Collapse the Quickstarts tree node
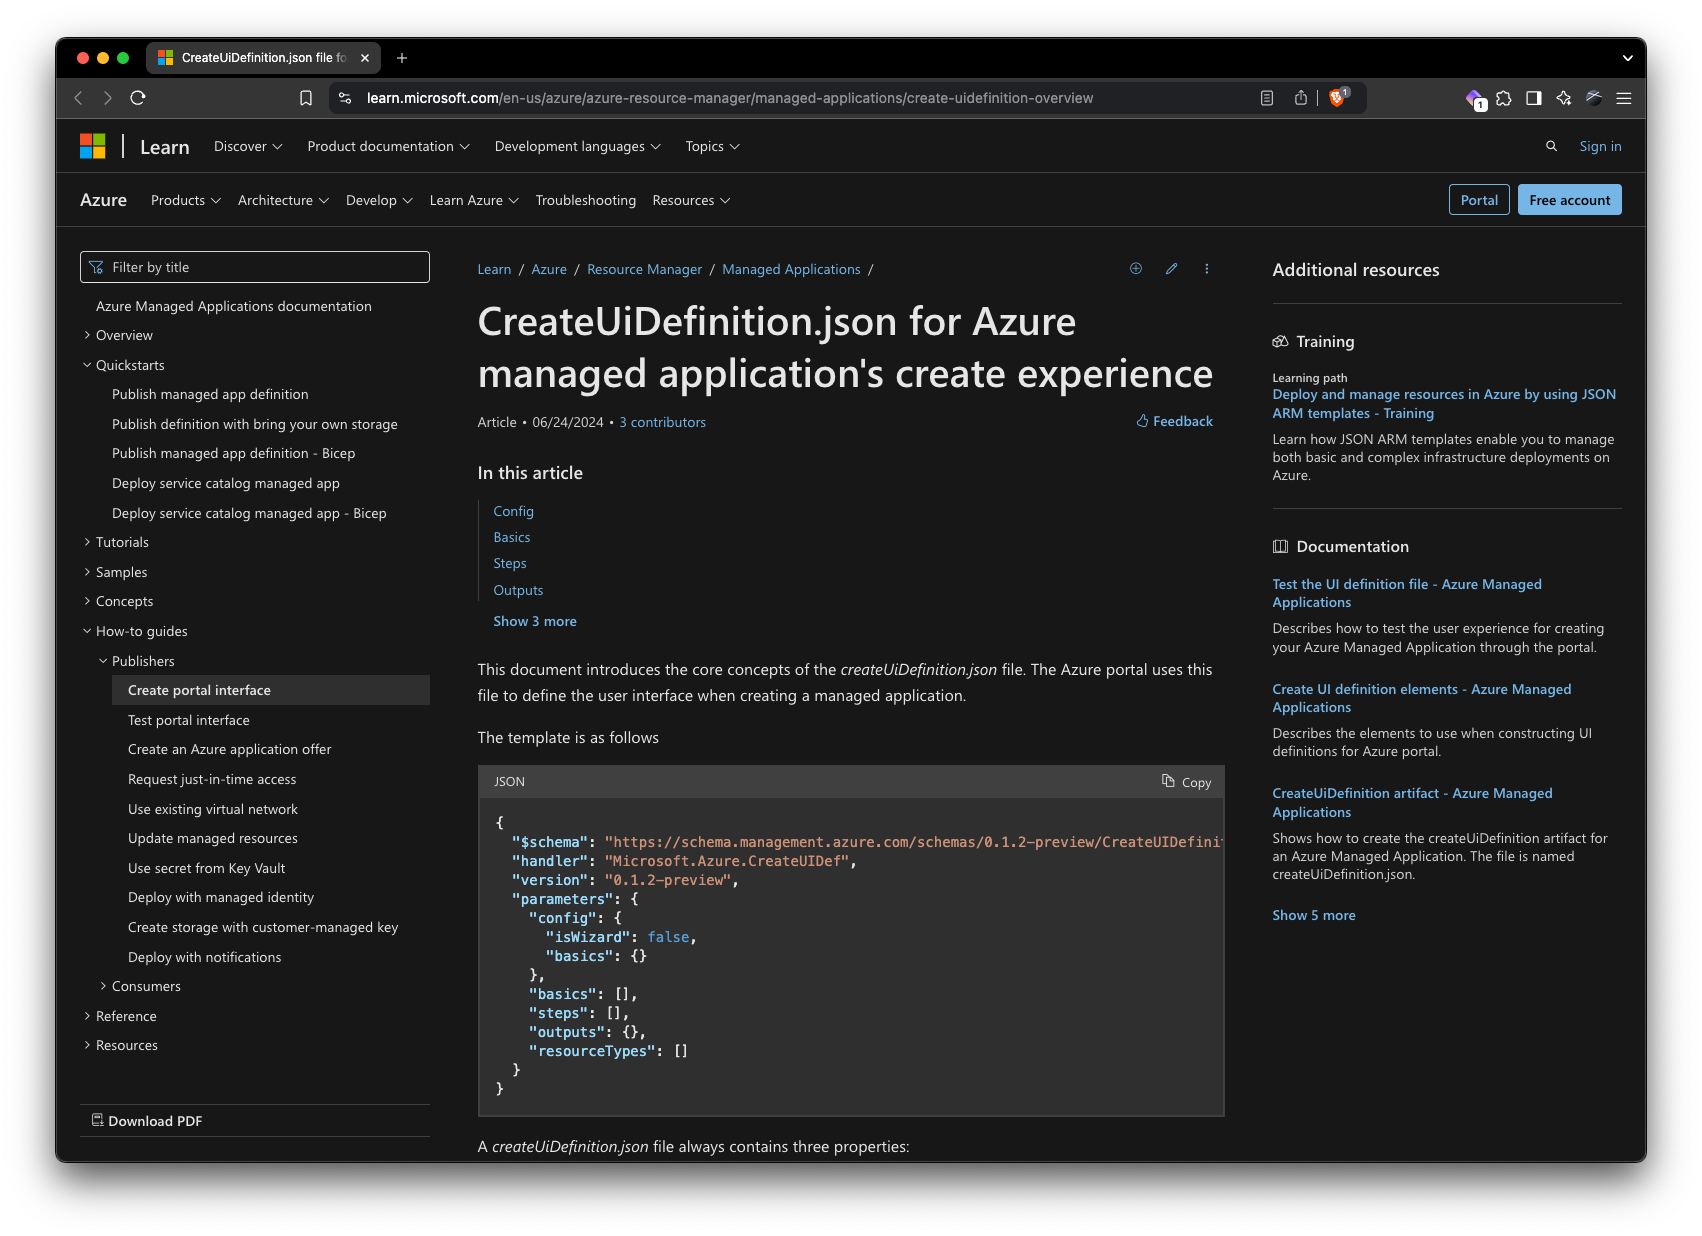The height and width of the screenshot is (1236, 1702). 88,365
